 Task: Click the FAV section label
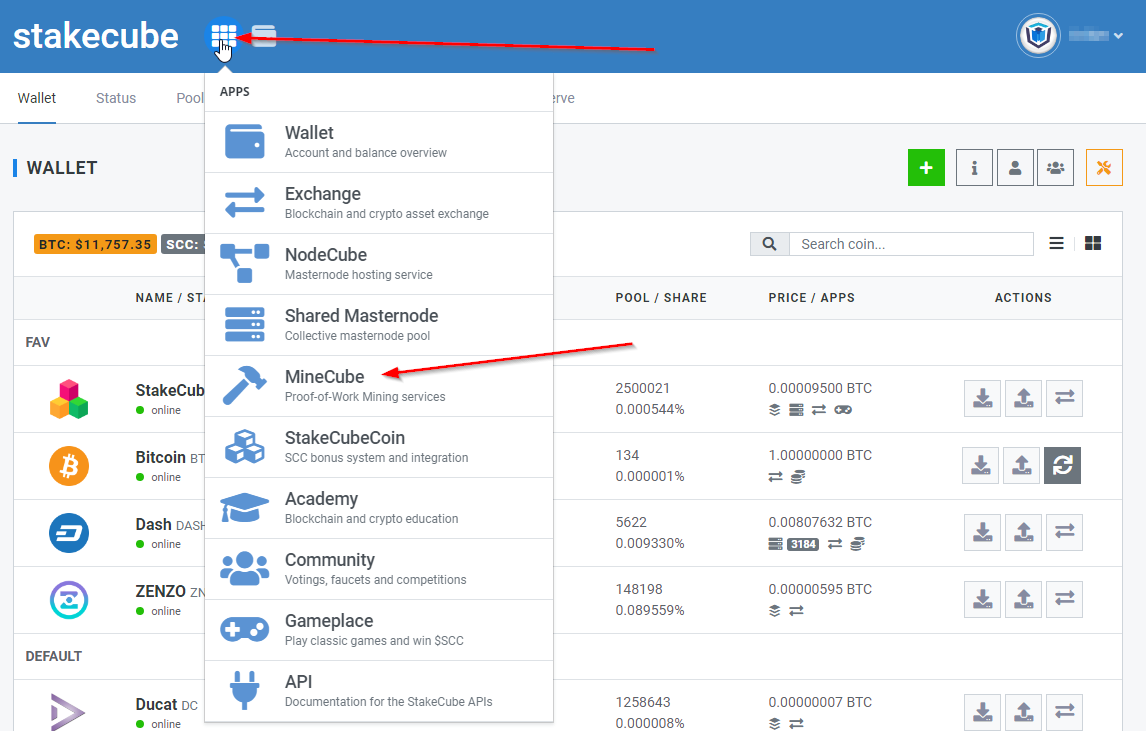click(37, 342)
